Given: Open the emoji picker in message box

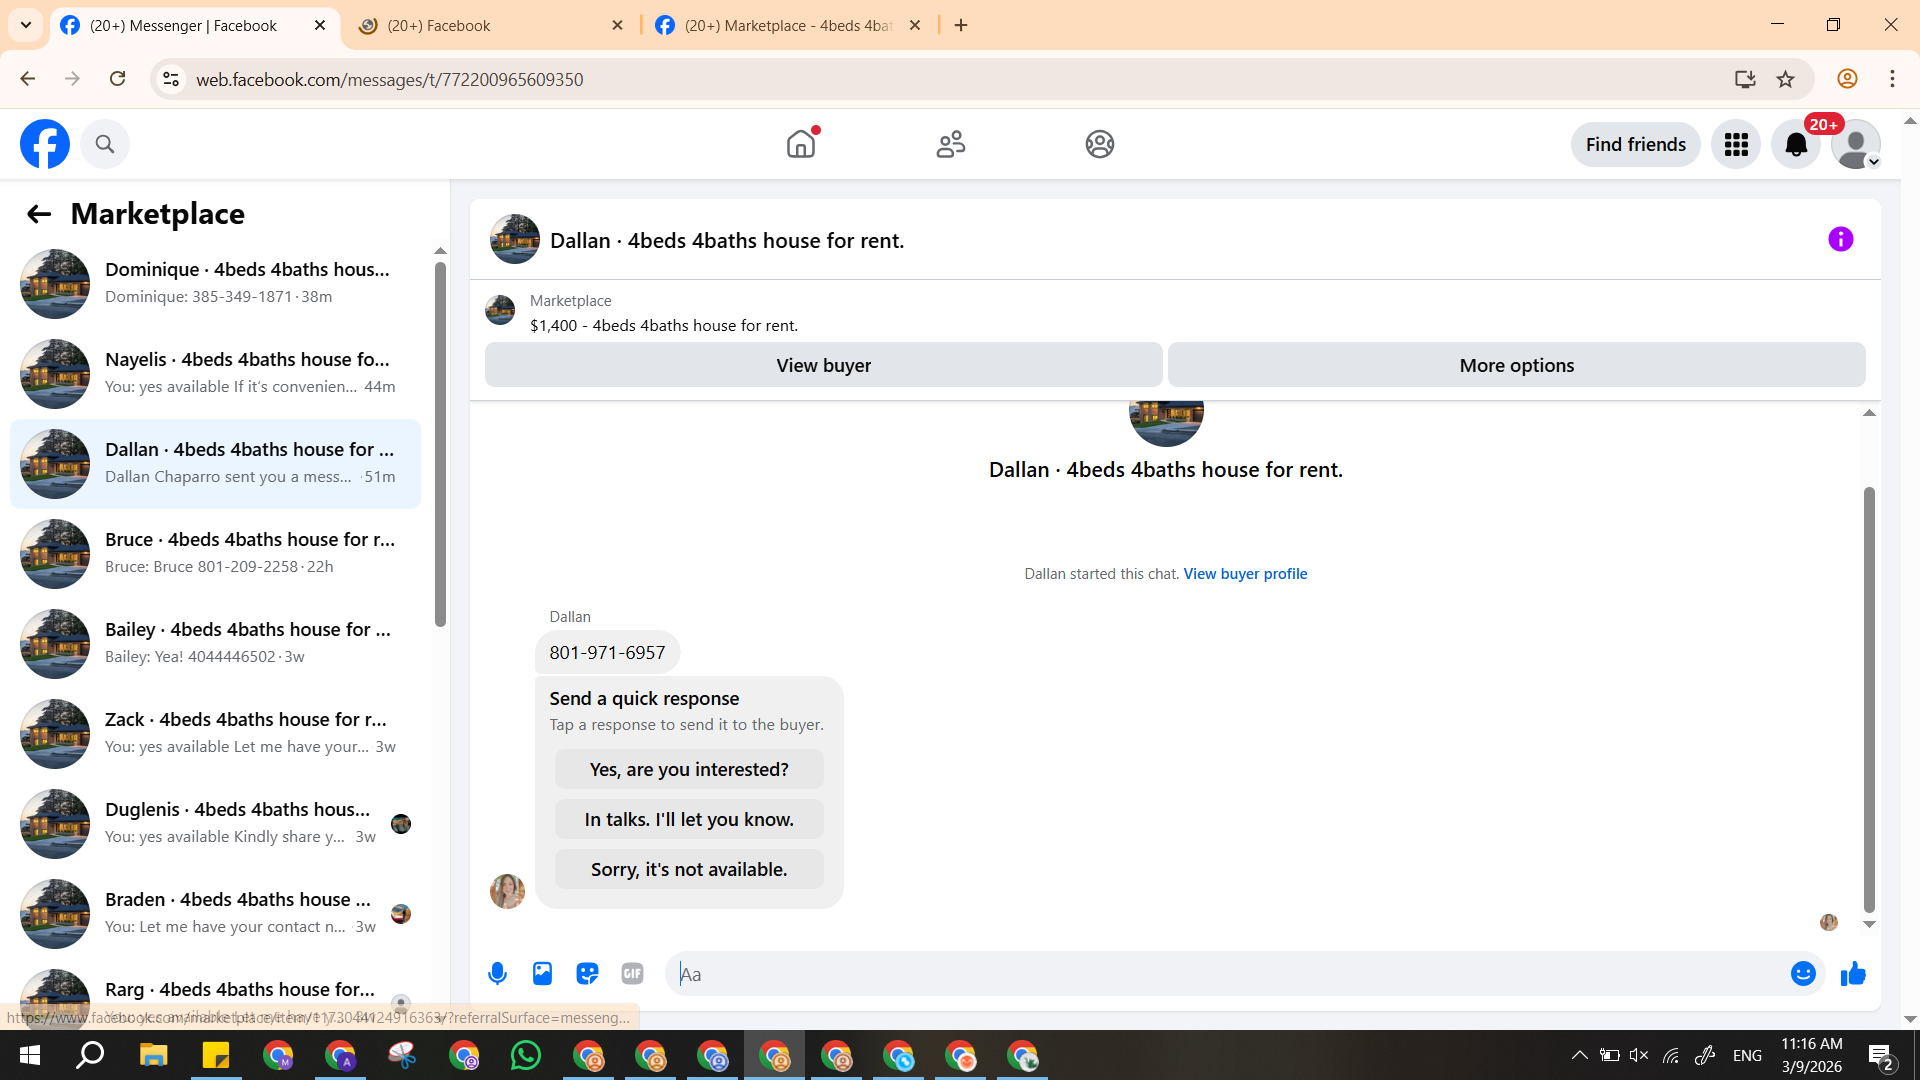Looking at the screenshot, I should tap(1802, 974).
